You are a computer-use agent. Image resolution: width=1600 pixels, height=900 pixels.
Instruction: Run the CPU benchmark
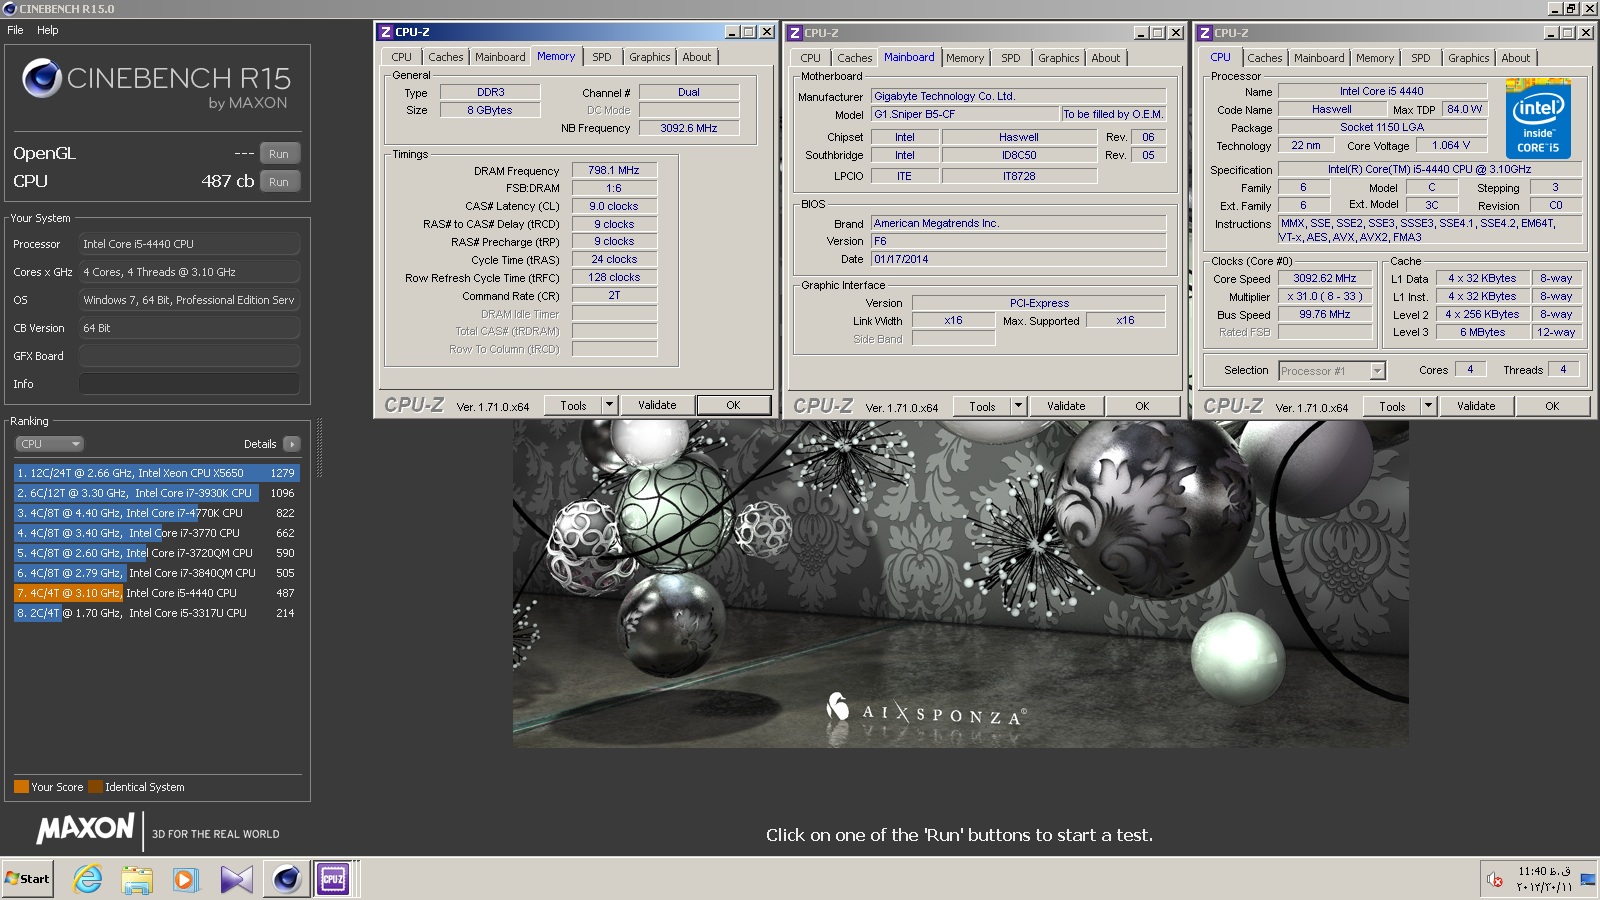click(279, 181)
